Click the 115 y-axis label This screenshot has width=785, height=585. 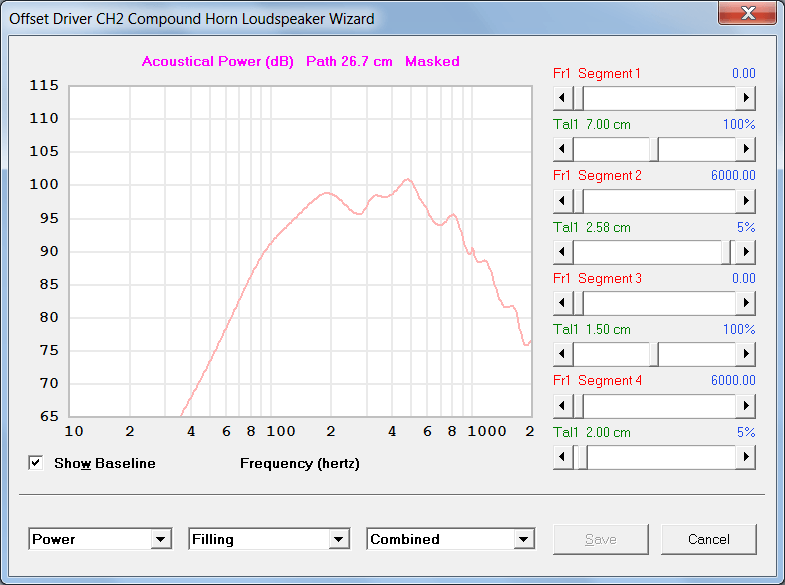(x=44, y=85)
